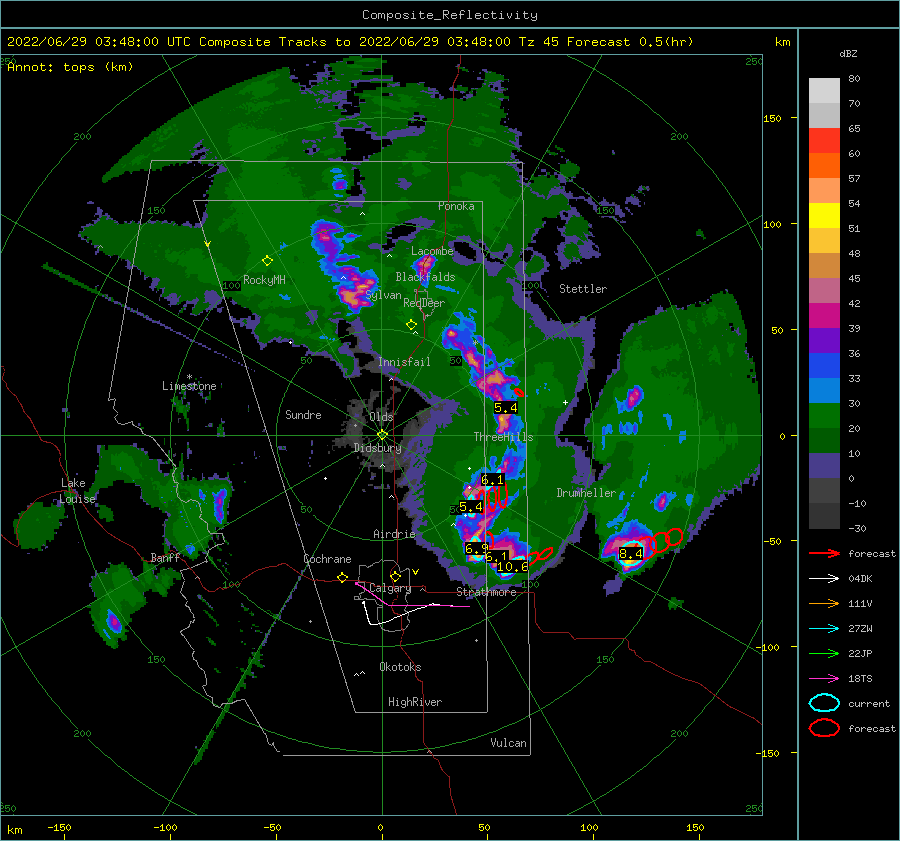This screenshot has width=900, height=841.
Task: Click the cyan current-storm ellipse at 8.4 cell
Action: pos(631,552)
